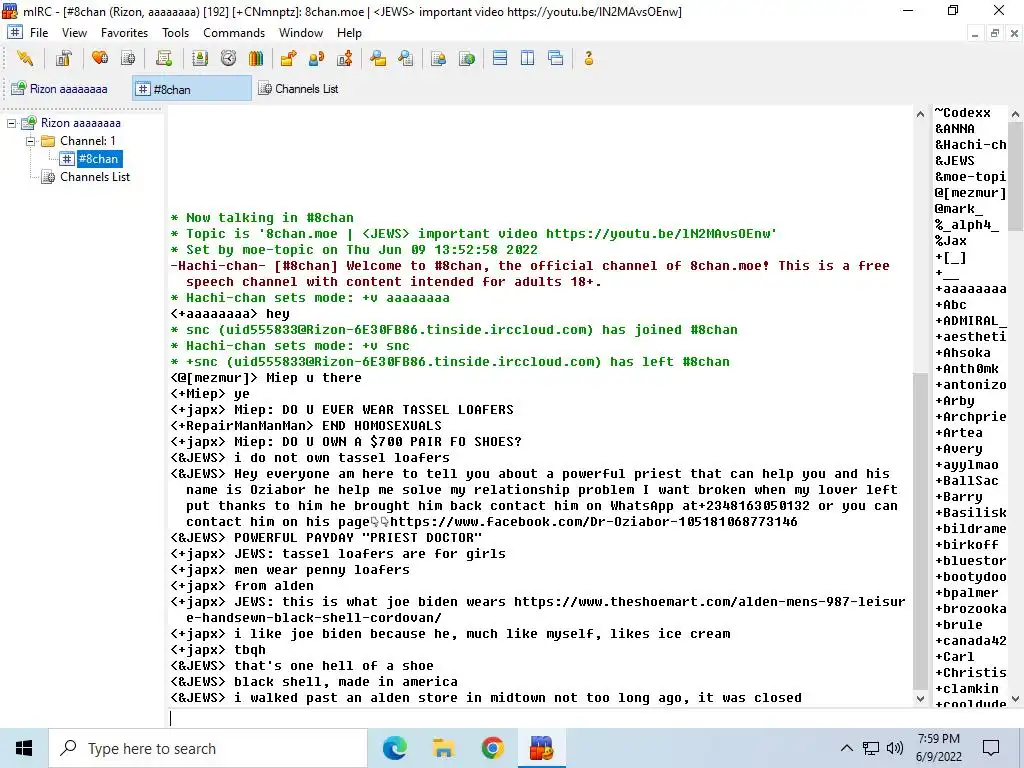Click the DCC Send file icon

(x=288, y=59)
